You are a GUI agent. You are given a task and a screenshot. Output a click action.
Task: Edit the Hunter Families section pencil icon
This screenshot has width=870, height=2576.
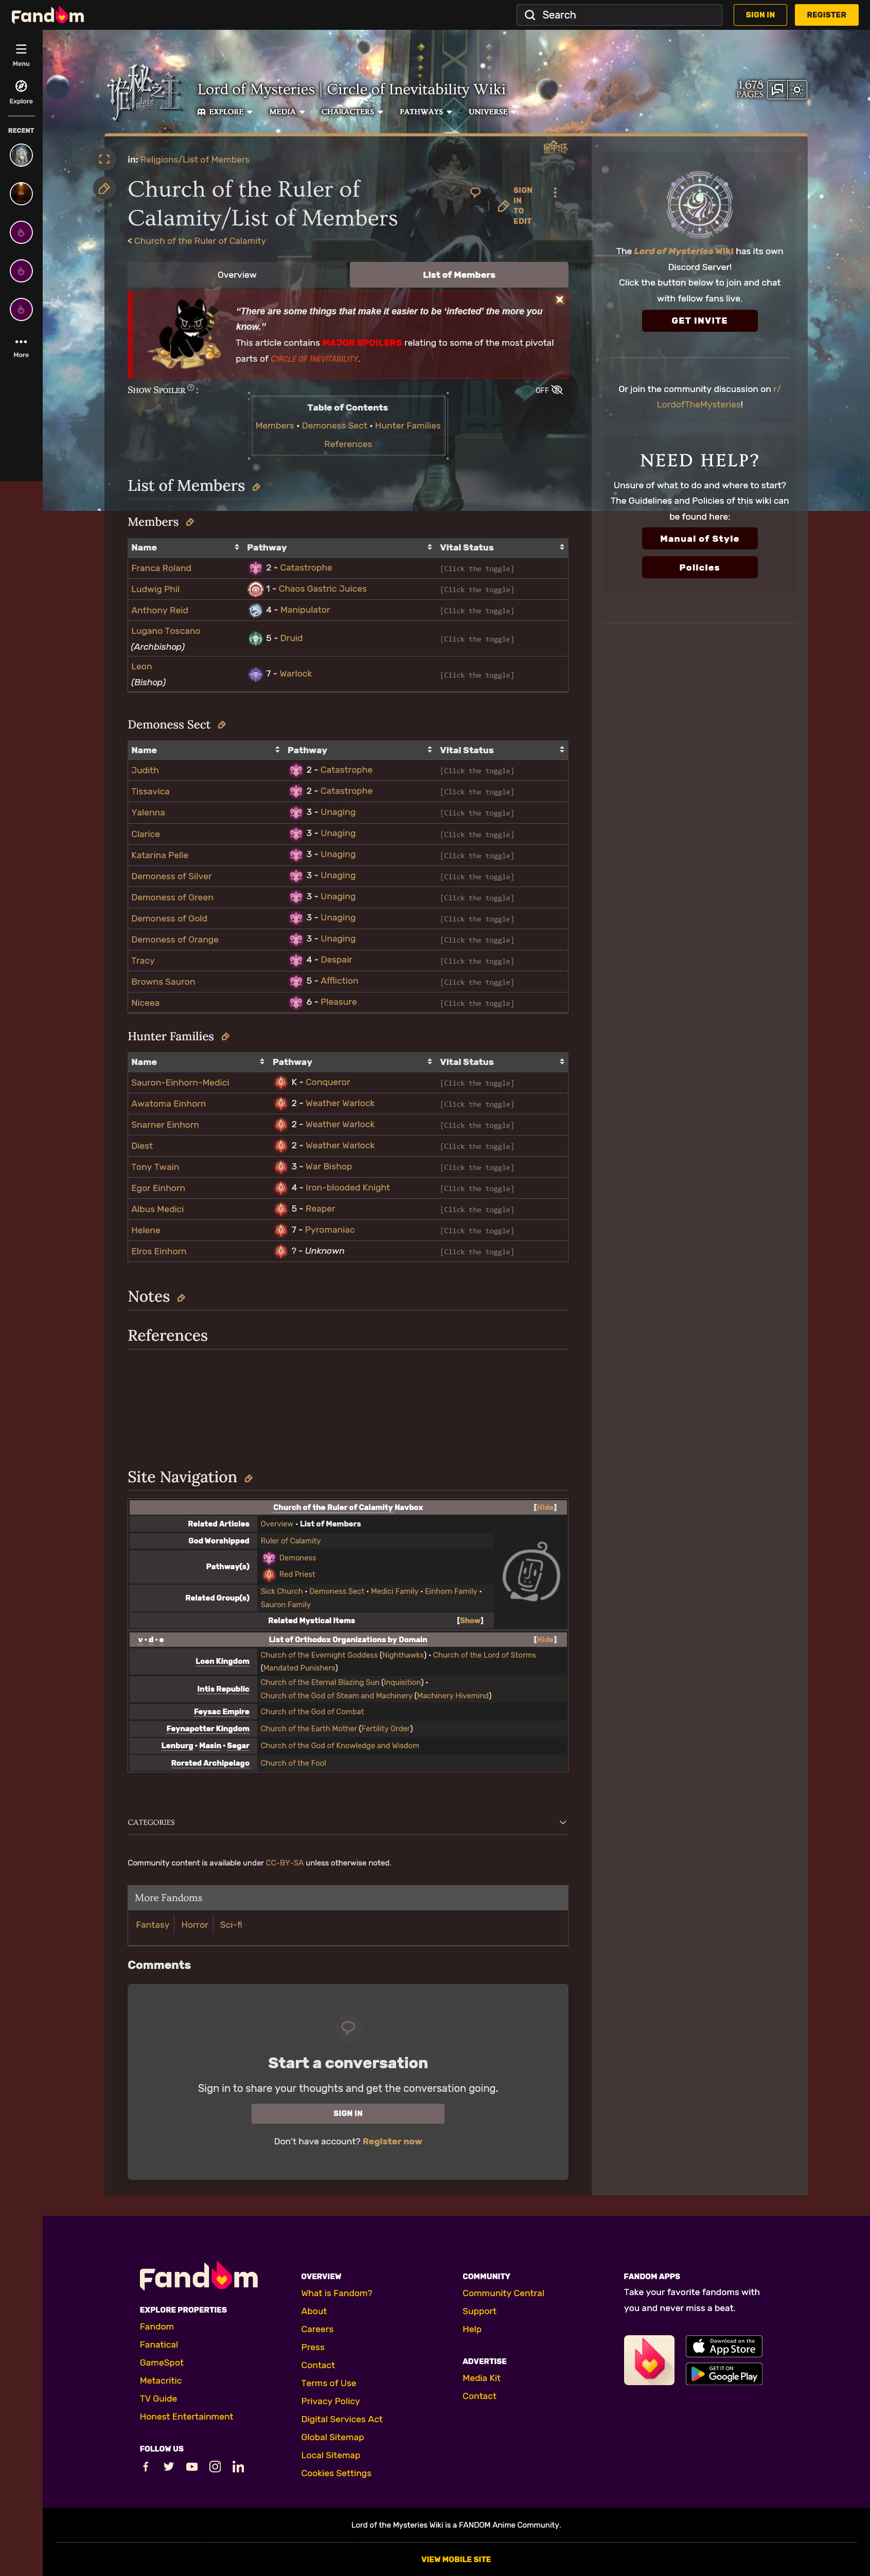(225, 1037)
